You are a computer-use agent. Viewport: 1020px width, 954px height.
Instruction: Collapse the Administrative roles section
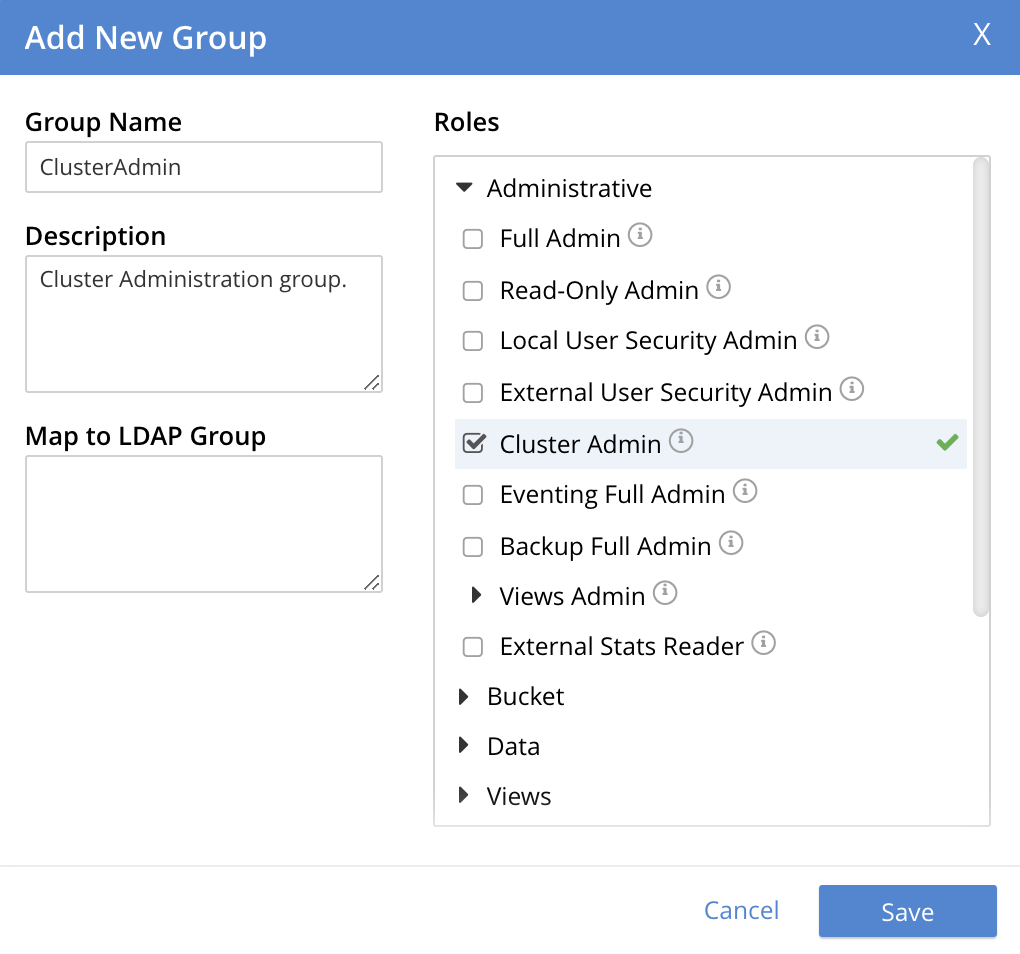tap(464, 188)
